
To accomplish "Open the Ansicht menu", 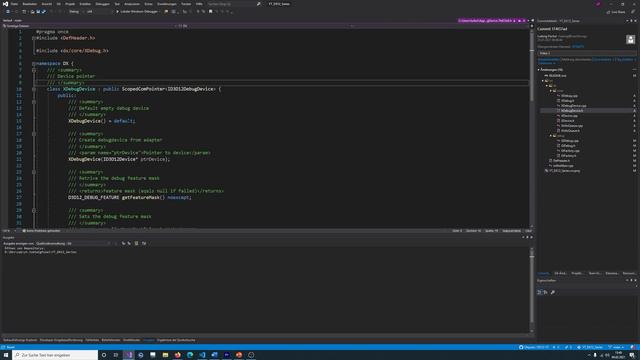I will pyautogui.click(x=47, y=4).
